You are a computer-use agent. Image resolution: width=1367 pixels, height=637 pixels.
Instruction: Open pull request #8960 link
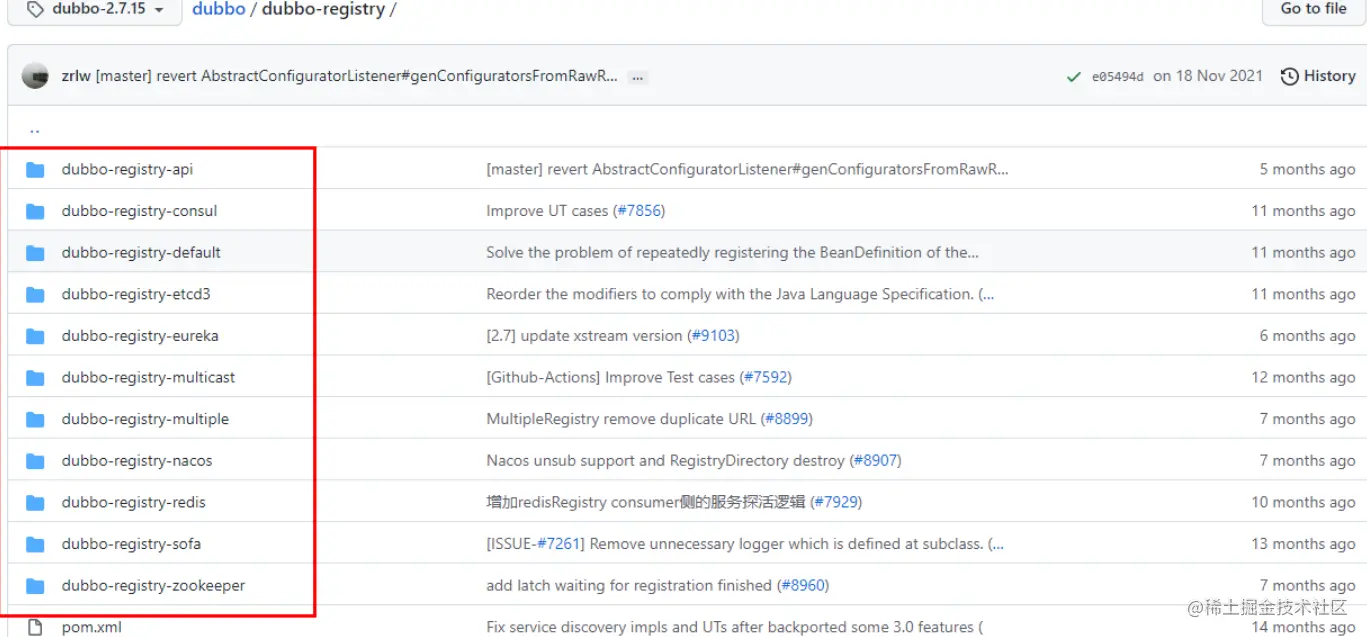click(803, 585)
